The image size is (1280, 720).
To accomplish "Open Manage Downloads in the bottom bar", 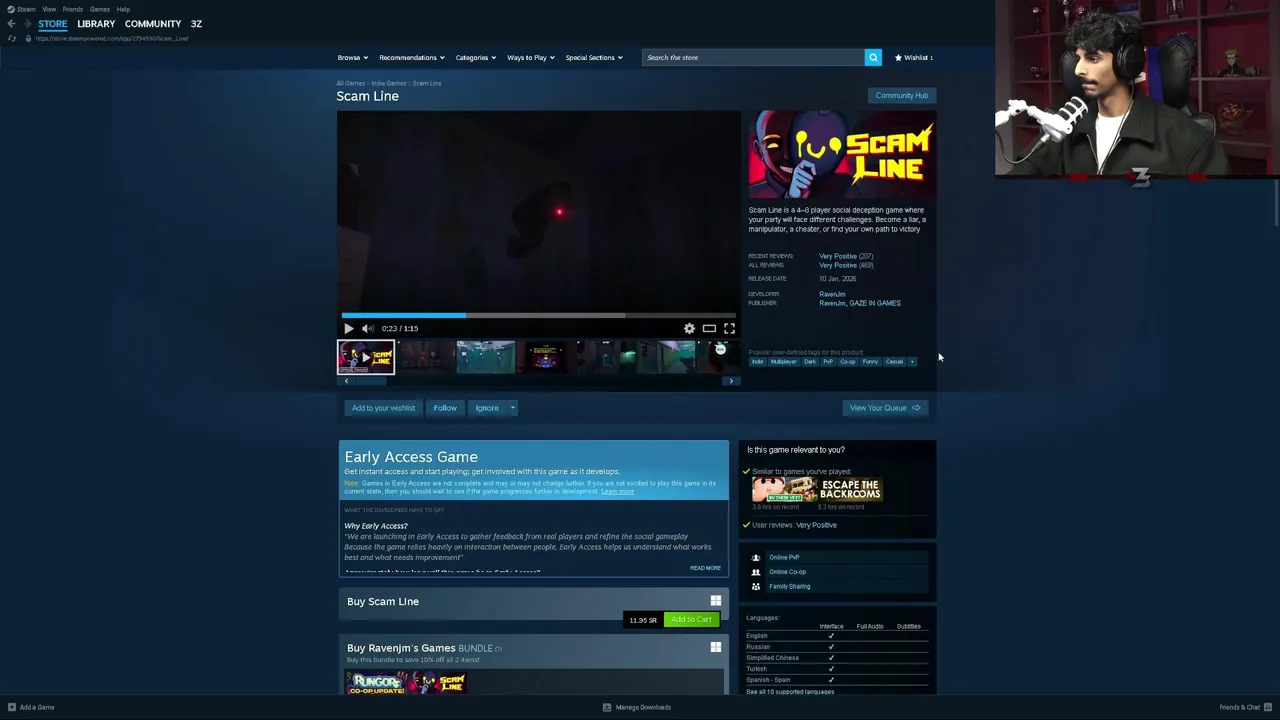I will click(637, 707).
